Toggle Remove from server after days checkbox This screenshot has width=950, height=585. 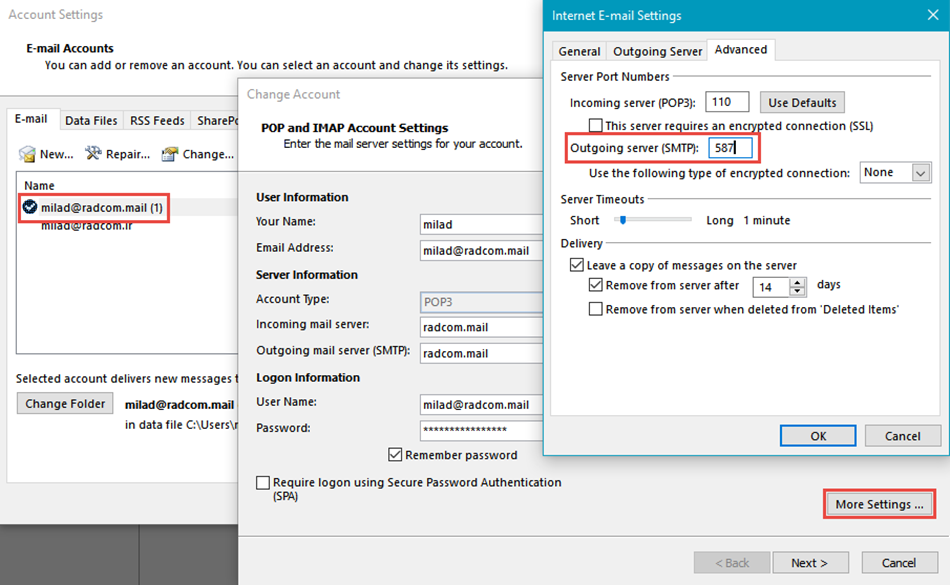pos(596,286)
